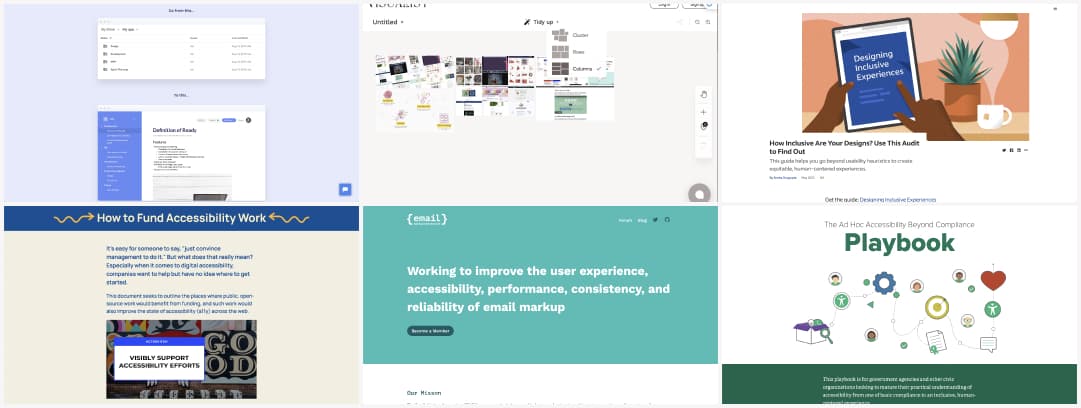This screenshot has width=1081, height=408.
Task: Open the Blog menu item
Action: pos(642,220)
